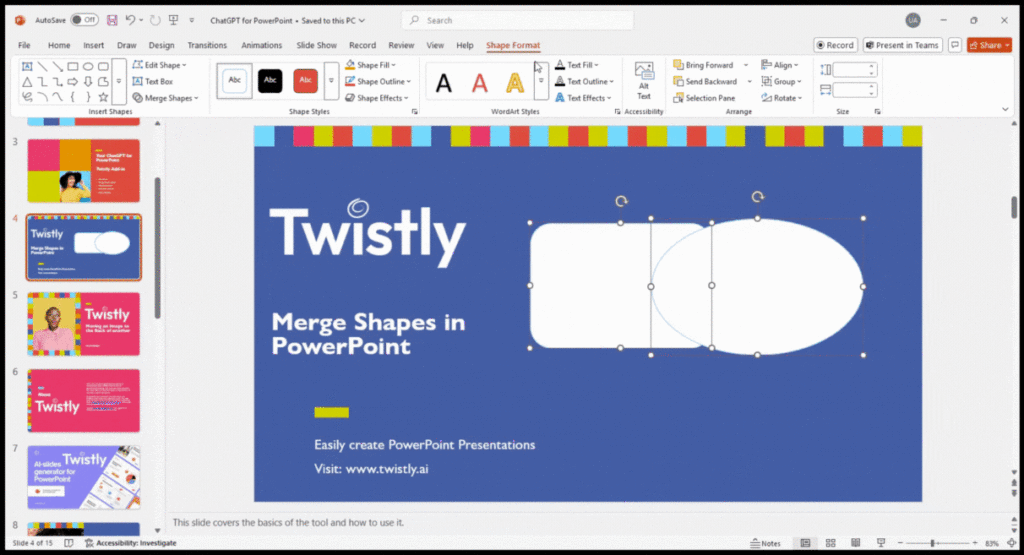Collapse the ribbon with chevron
Viewport: 1024px width, 555px height.
point(1005,110)
